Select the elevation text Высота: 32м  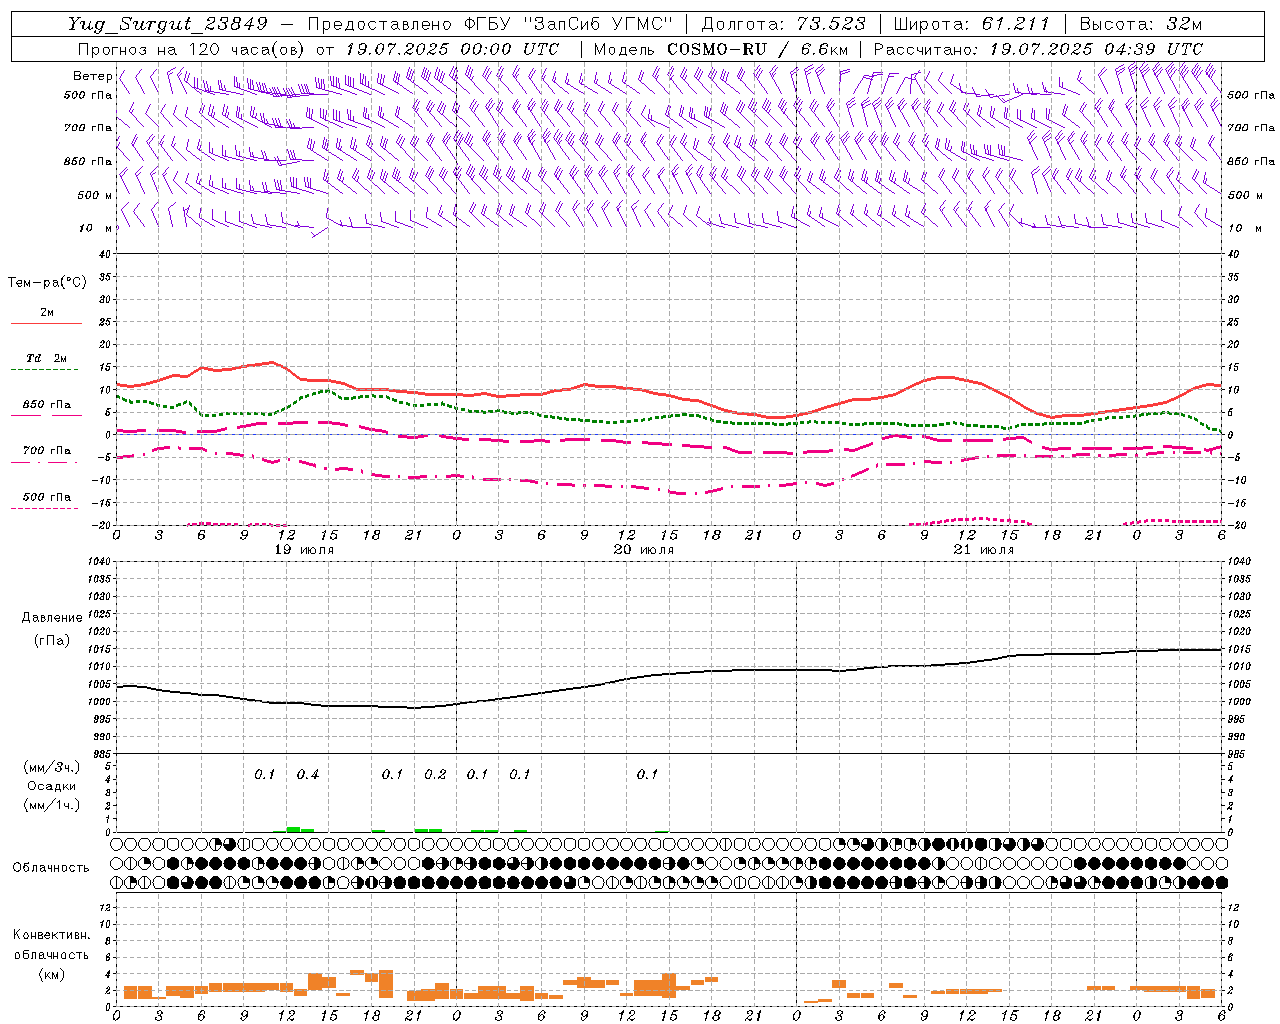[x=1140, y=24]
